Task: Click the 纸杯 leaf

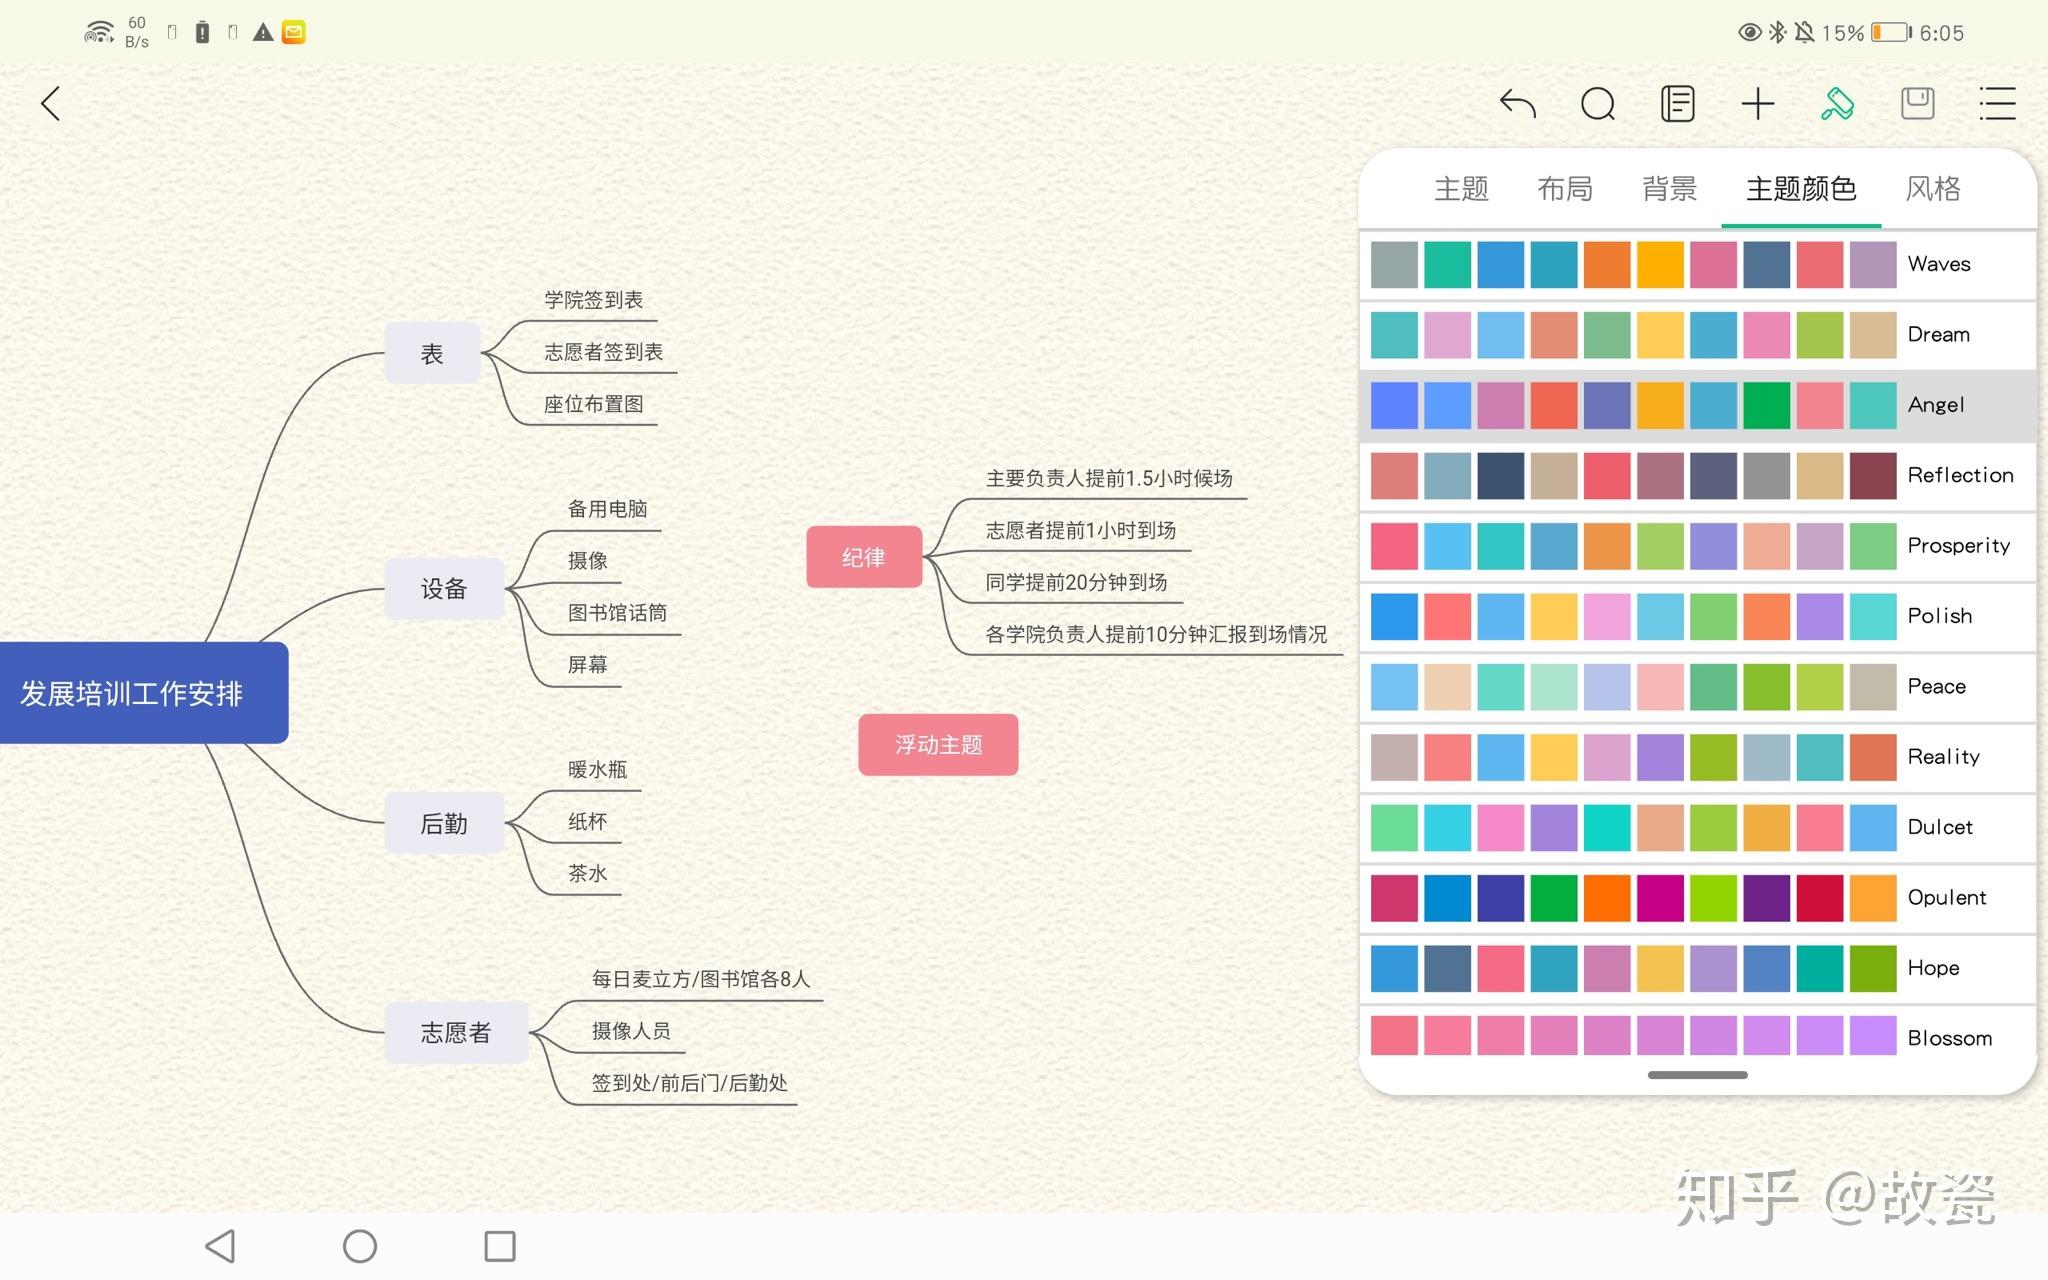Action: (x=587, y=822)
